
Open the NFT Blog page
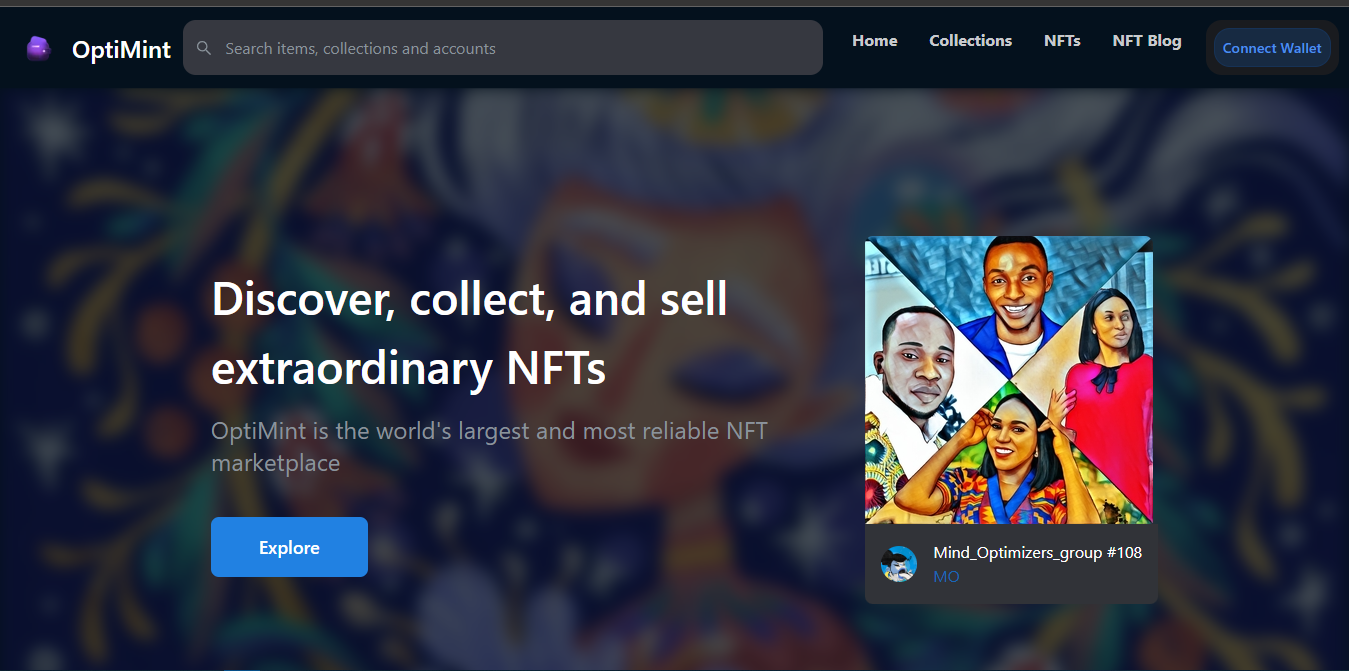click(x=1147, y=41)
